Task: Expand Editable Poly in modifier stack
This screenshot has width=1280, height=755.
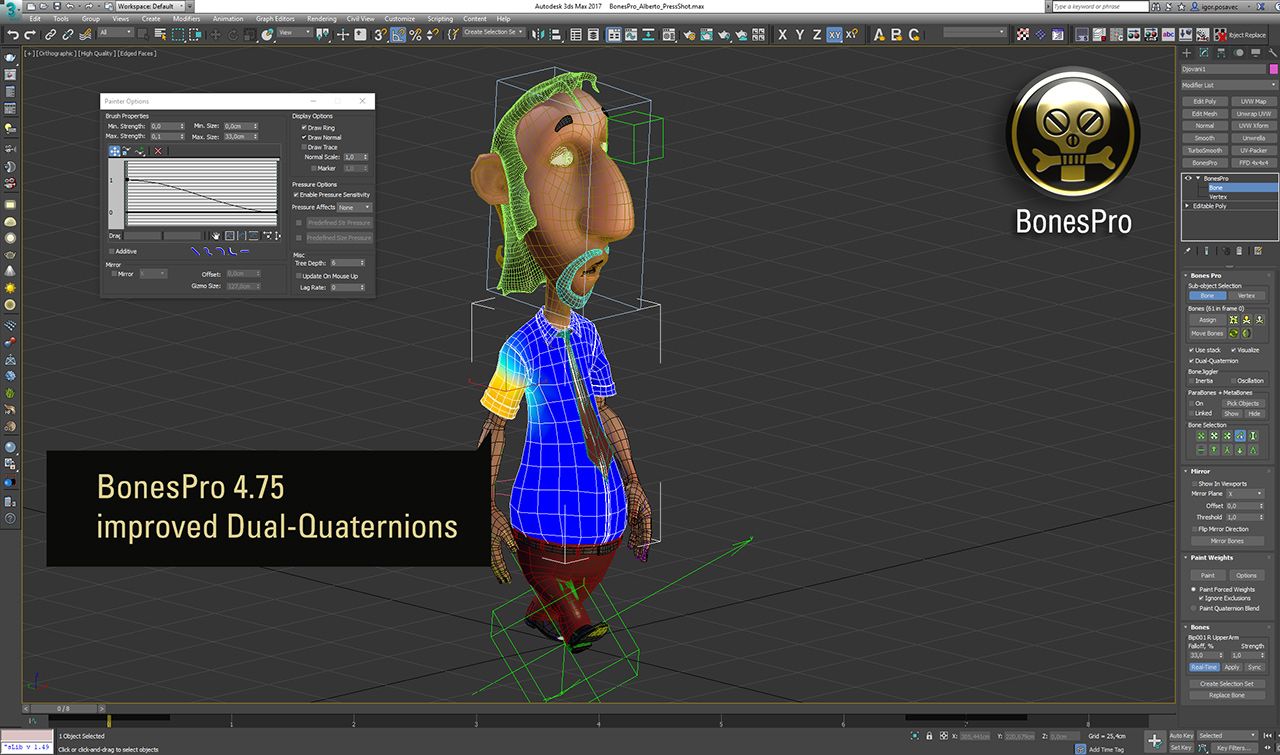Action: coord(1188,206)
